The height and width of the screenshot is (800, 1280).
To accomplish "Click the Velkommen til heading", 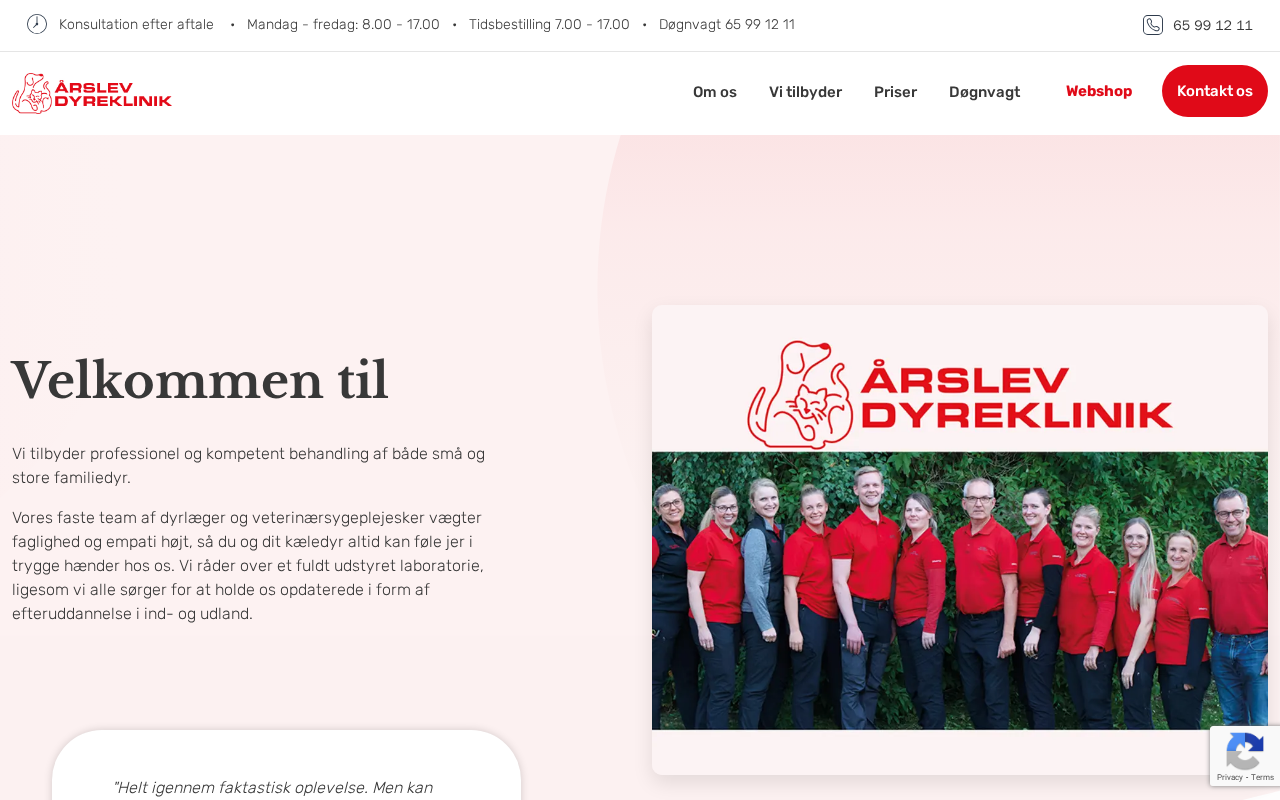I will click(200, 380).
